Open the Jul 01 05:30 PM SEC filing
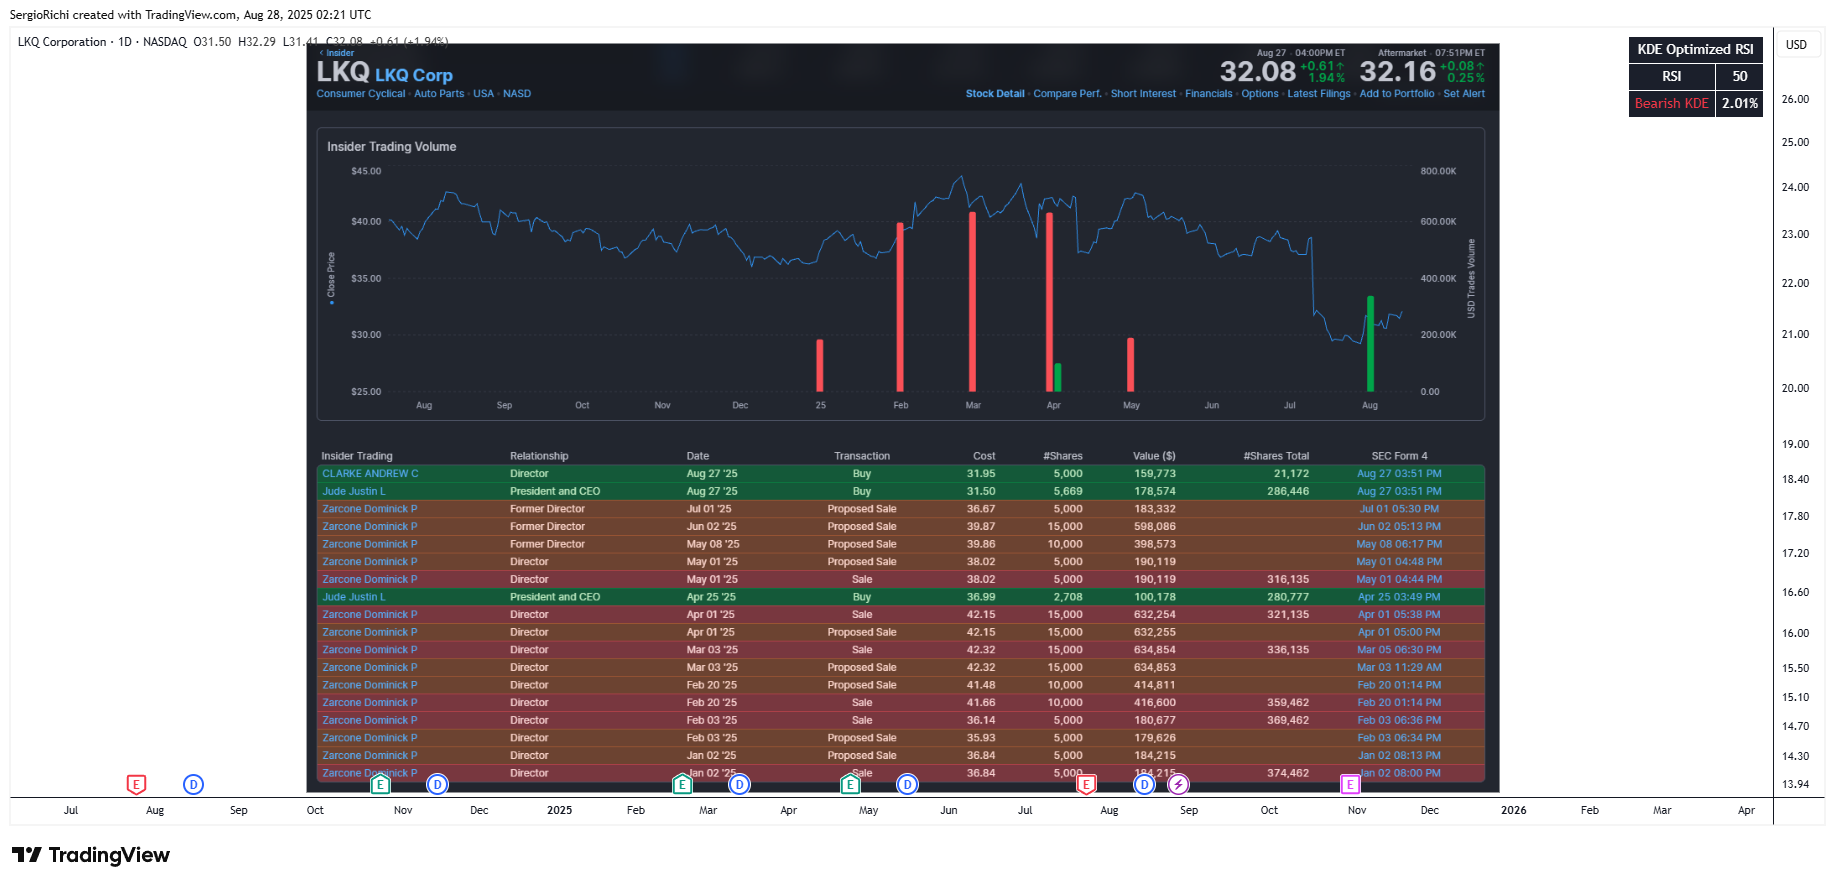This screenshot has width=1835, height=885. tap(1399, 509)
